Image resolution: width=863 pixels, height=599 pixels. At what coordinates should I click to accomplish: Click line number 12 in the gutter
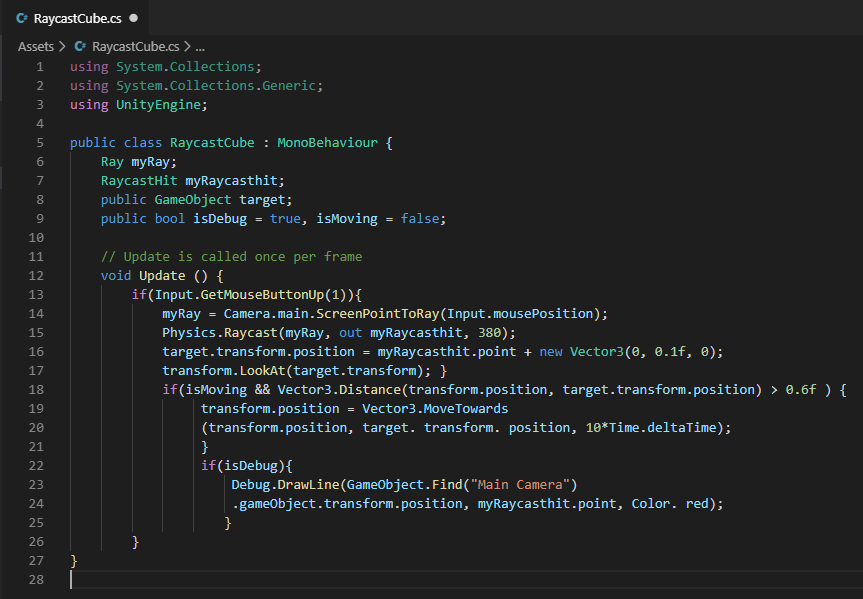pos(36,275)
